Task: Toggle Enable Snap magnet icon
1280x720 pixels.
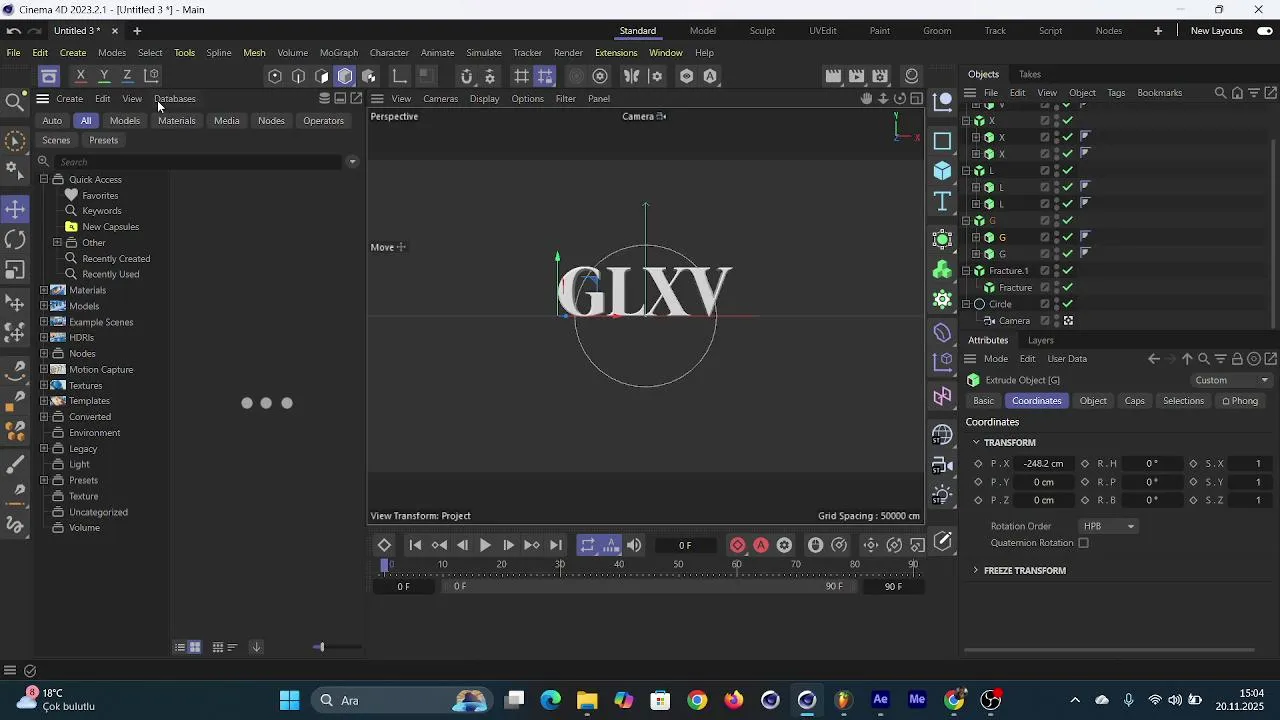Action: [x=466, y=76]
